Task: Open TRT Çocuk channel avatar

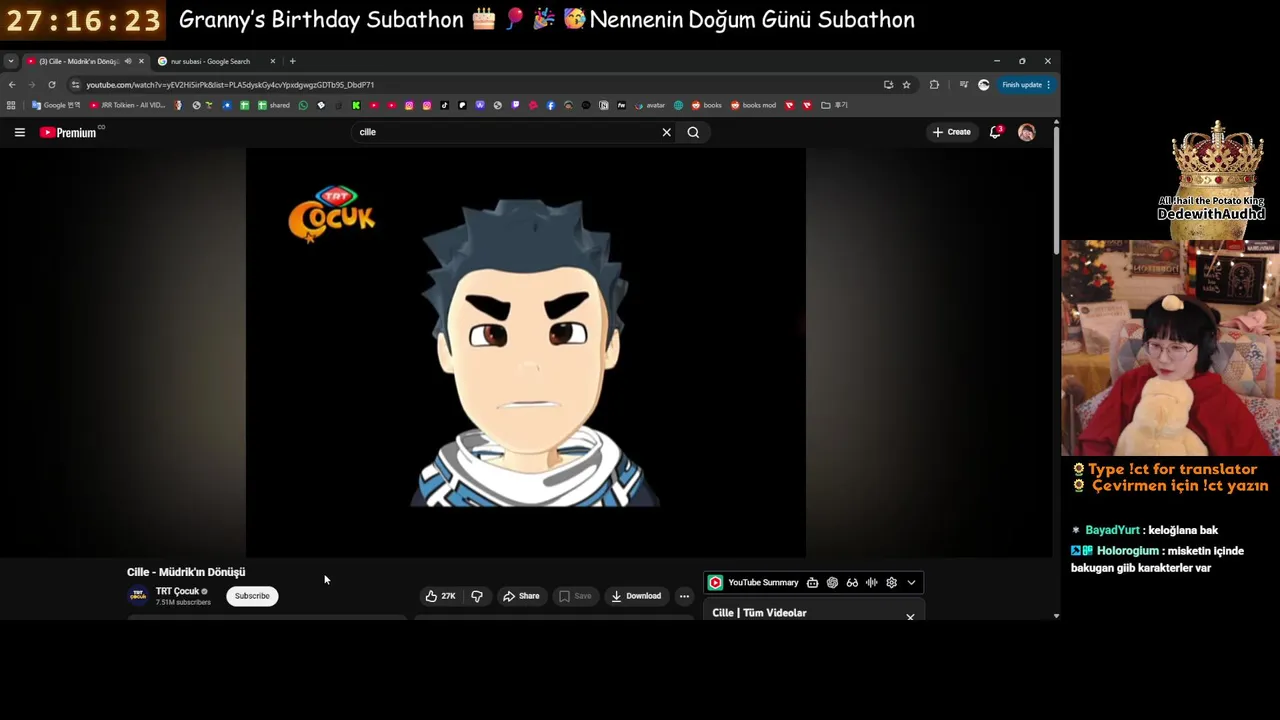Action: (139, 596)
